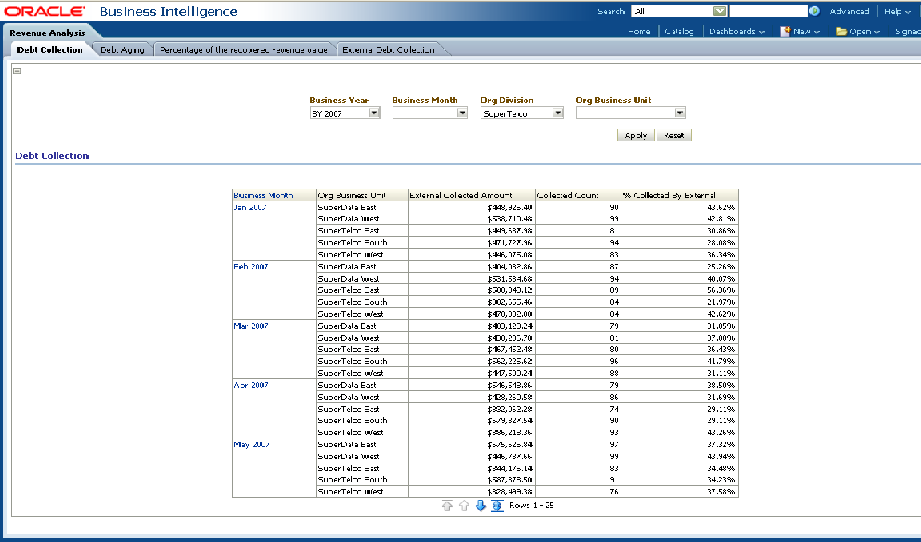Screen dimensions: 921x542
Task: Click the External Collected Amount column header
Action: (x=461, y=195)
